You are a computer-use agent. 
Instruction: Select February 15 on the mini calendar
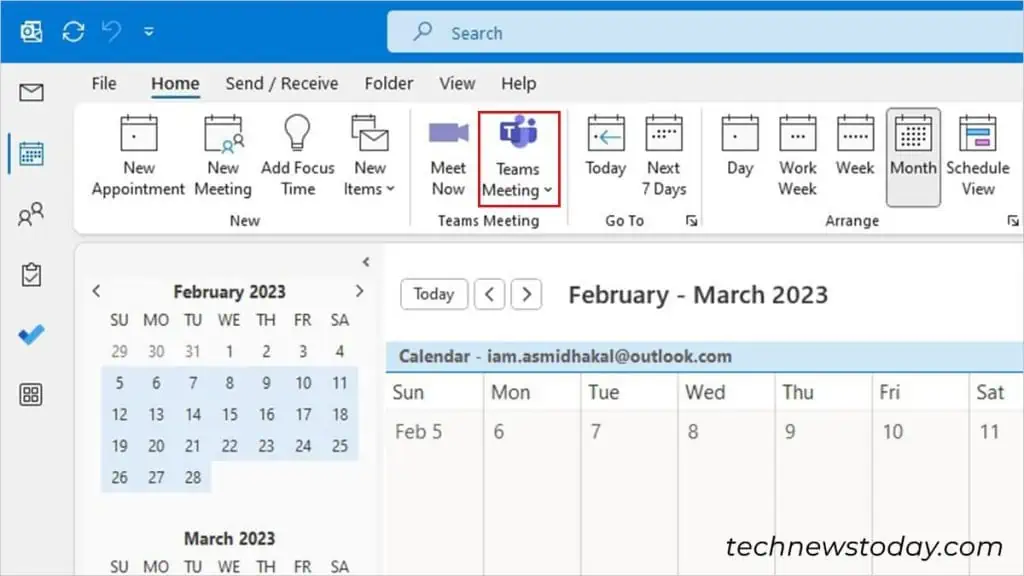(229, 414)
